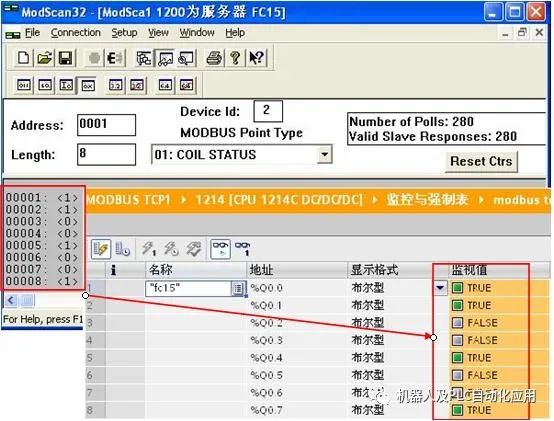Image resolution: width=554 pixels, height=421 pixels.
Task: Select the pressed hex display format icon
Action: point(88,85)
